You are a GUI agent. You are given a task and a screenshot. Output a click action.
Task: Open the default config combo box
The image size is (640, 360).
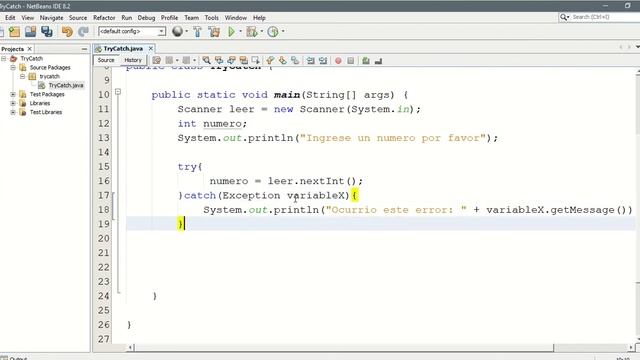point(132,31)
